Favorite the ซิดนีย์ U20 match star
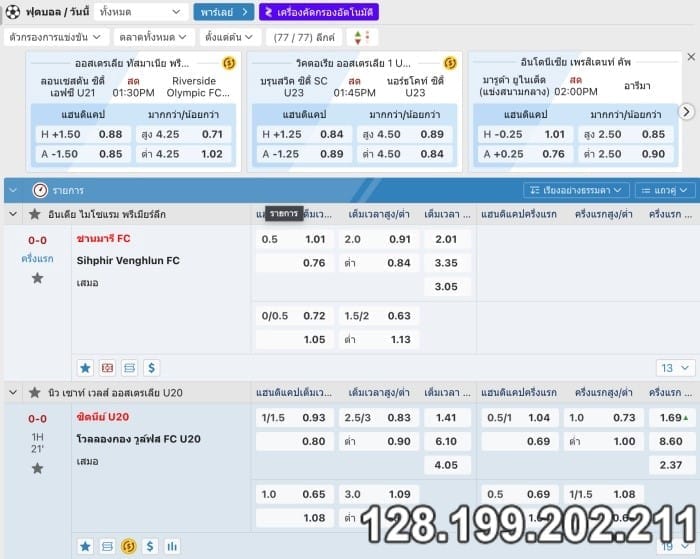The width and height of the screenshot is (700, 559). pos(38,468)
